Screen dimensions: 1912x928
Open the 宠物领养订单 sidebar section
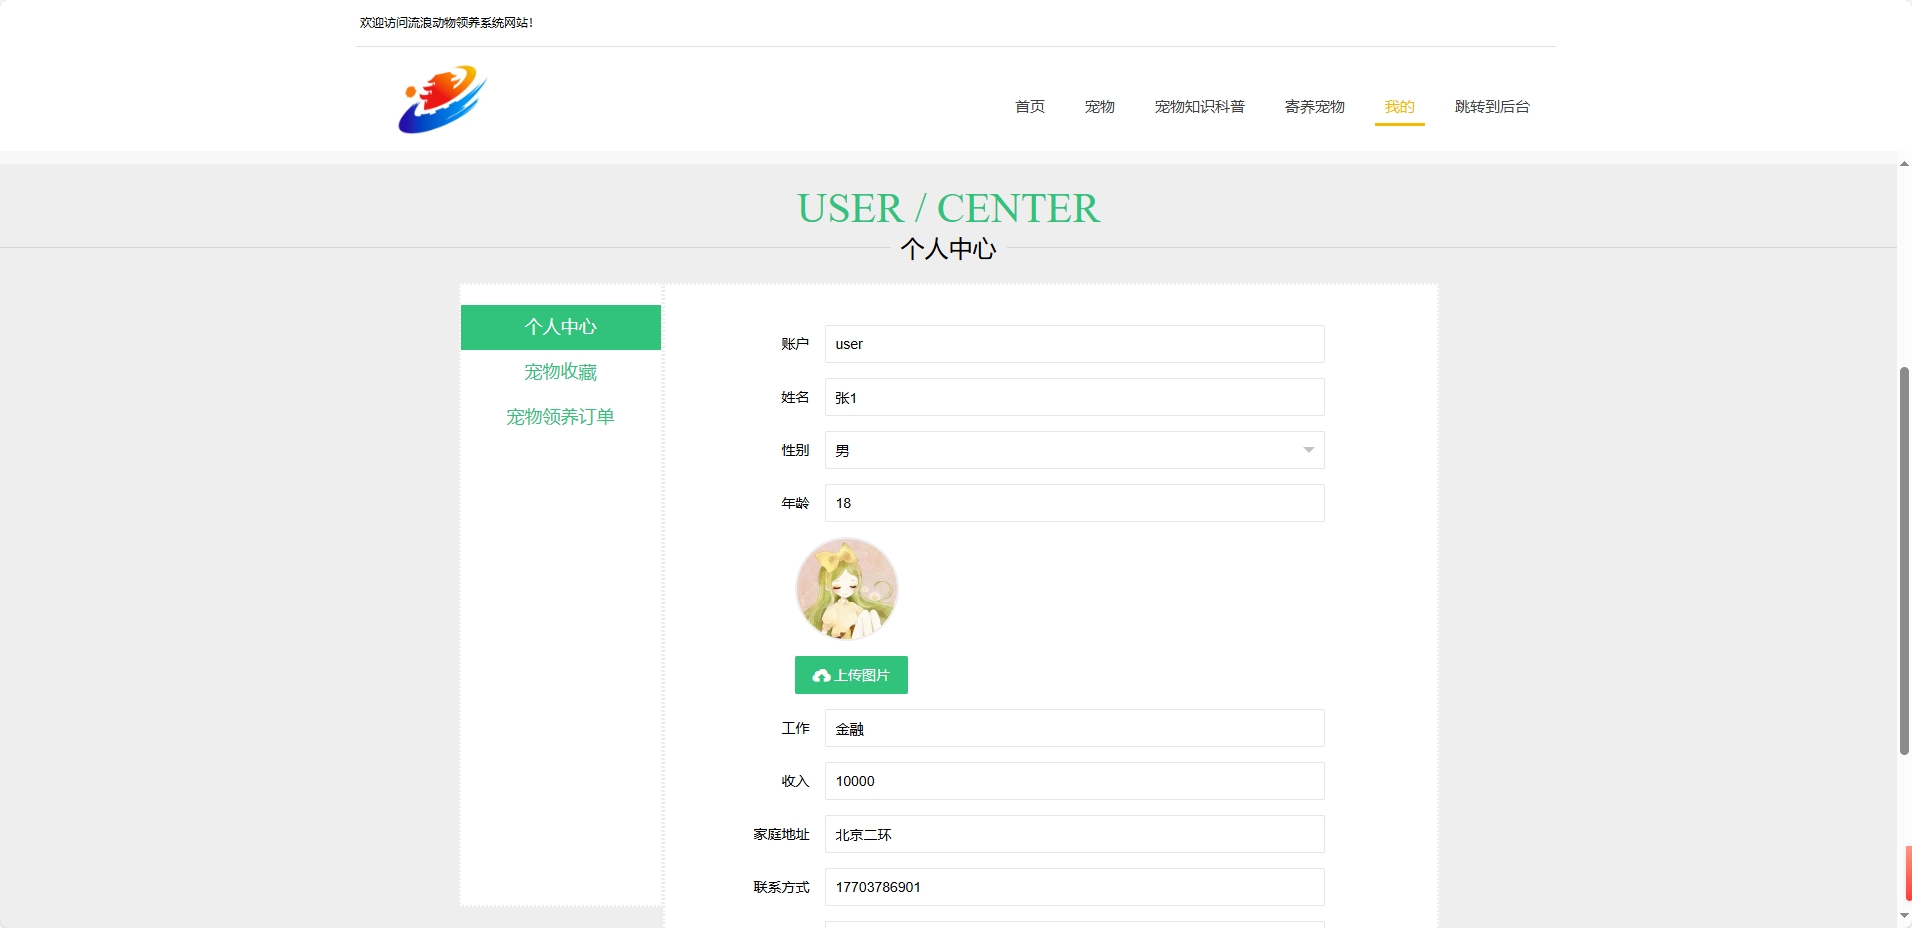click(x=560, y=416)
